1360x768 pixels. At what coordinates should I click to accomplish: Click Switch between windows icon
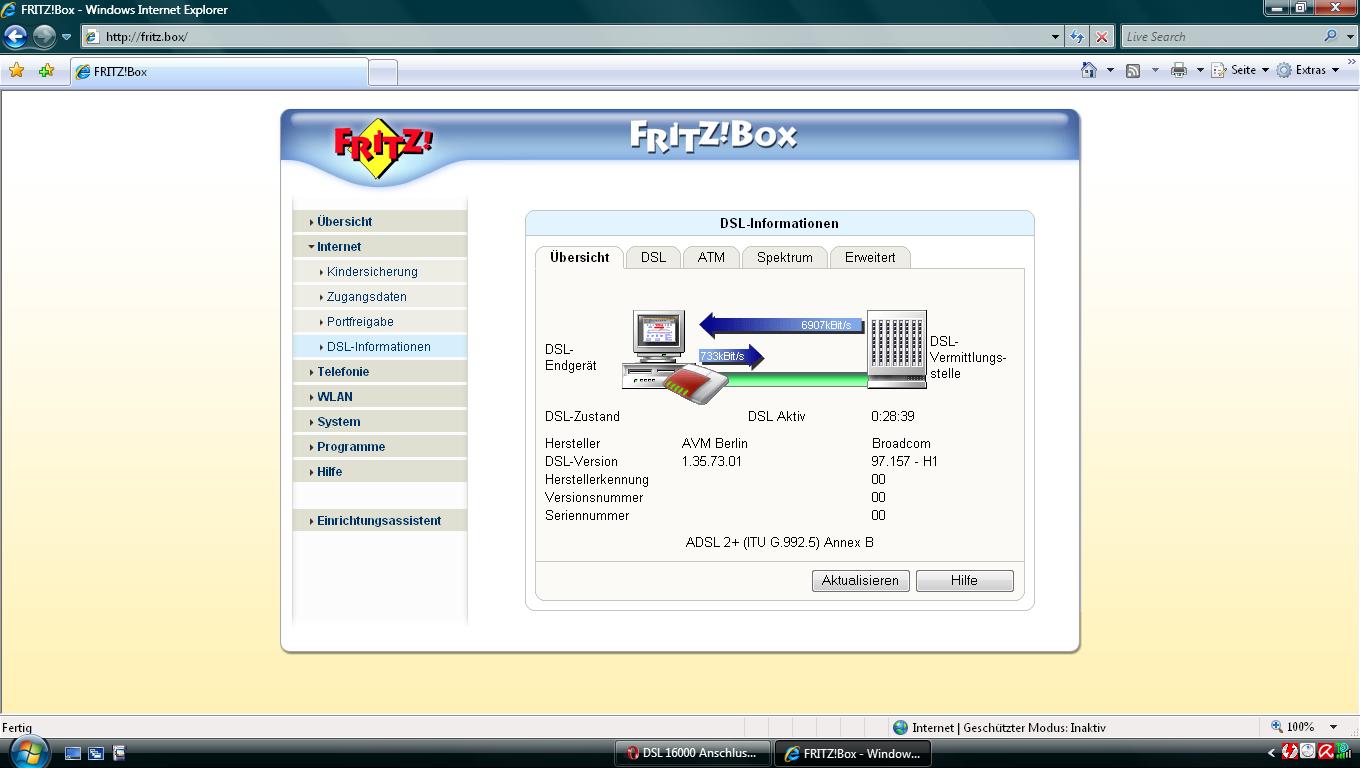click(x=96, y=753)
